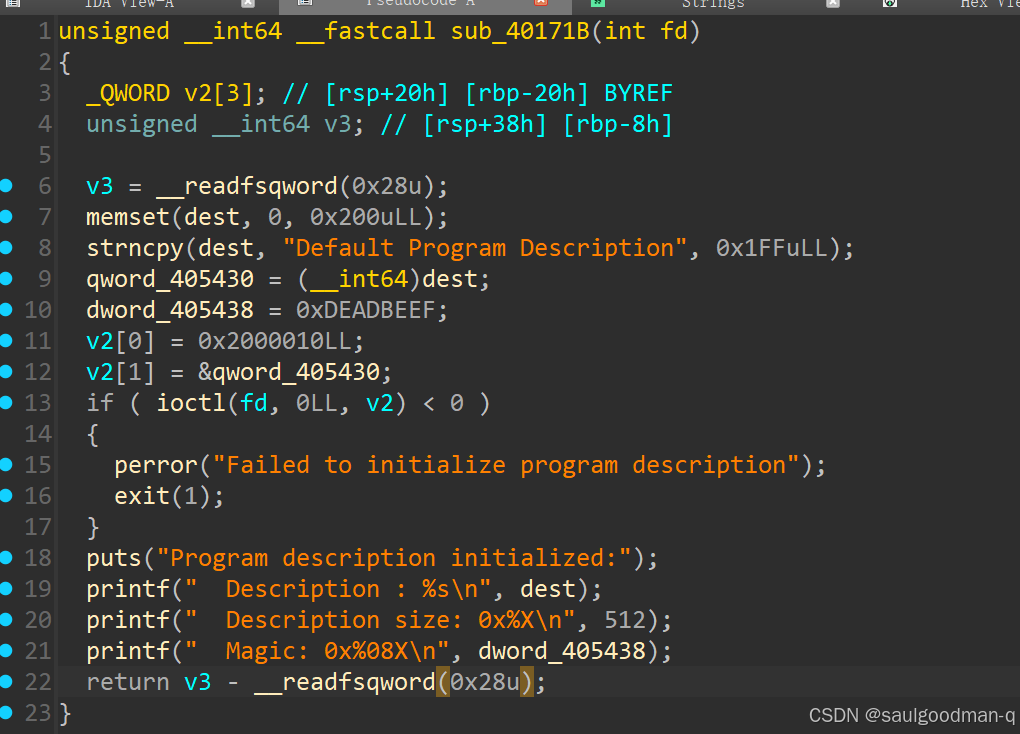Toggle breakpoint dot on line 23
Viewport: 1020px width, 734px height.
[x=6, y=713]
